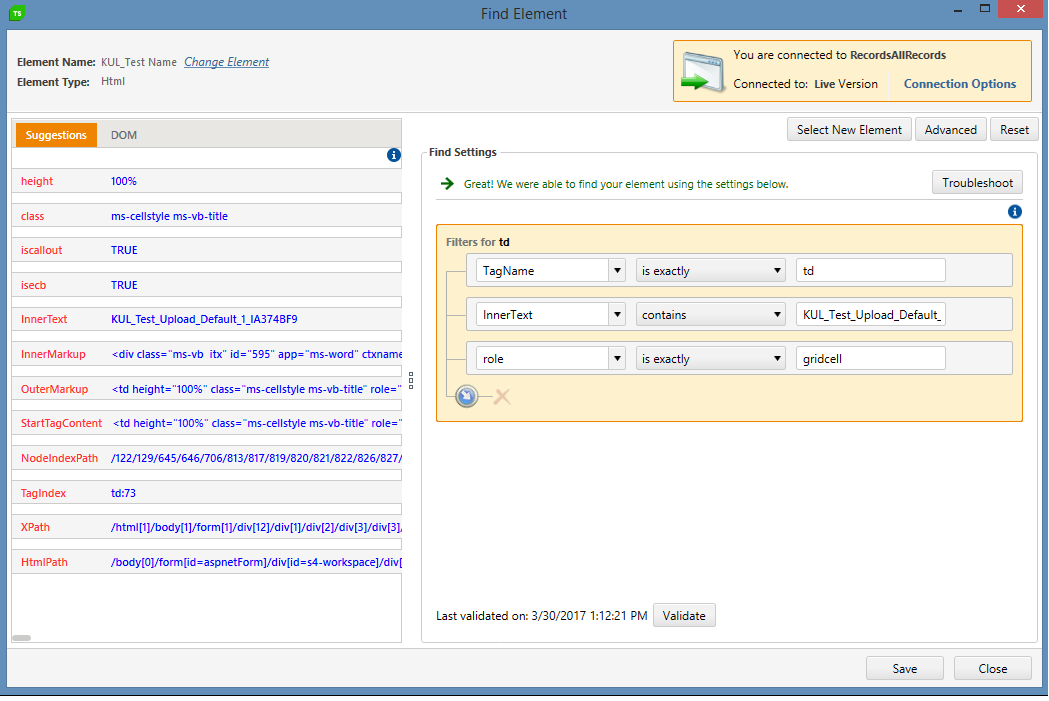The width and height of the screenshot is (1049, 701).
Task: Click the green arrow success icon
Action: click(446, 184)
